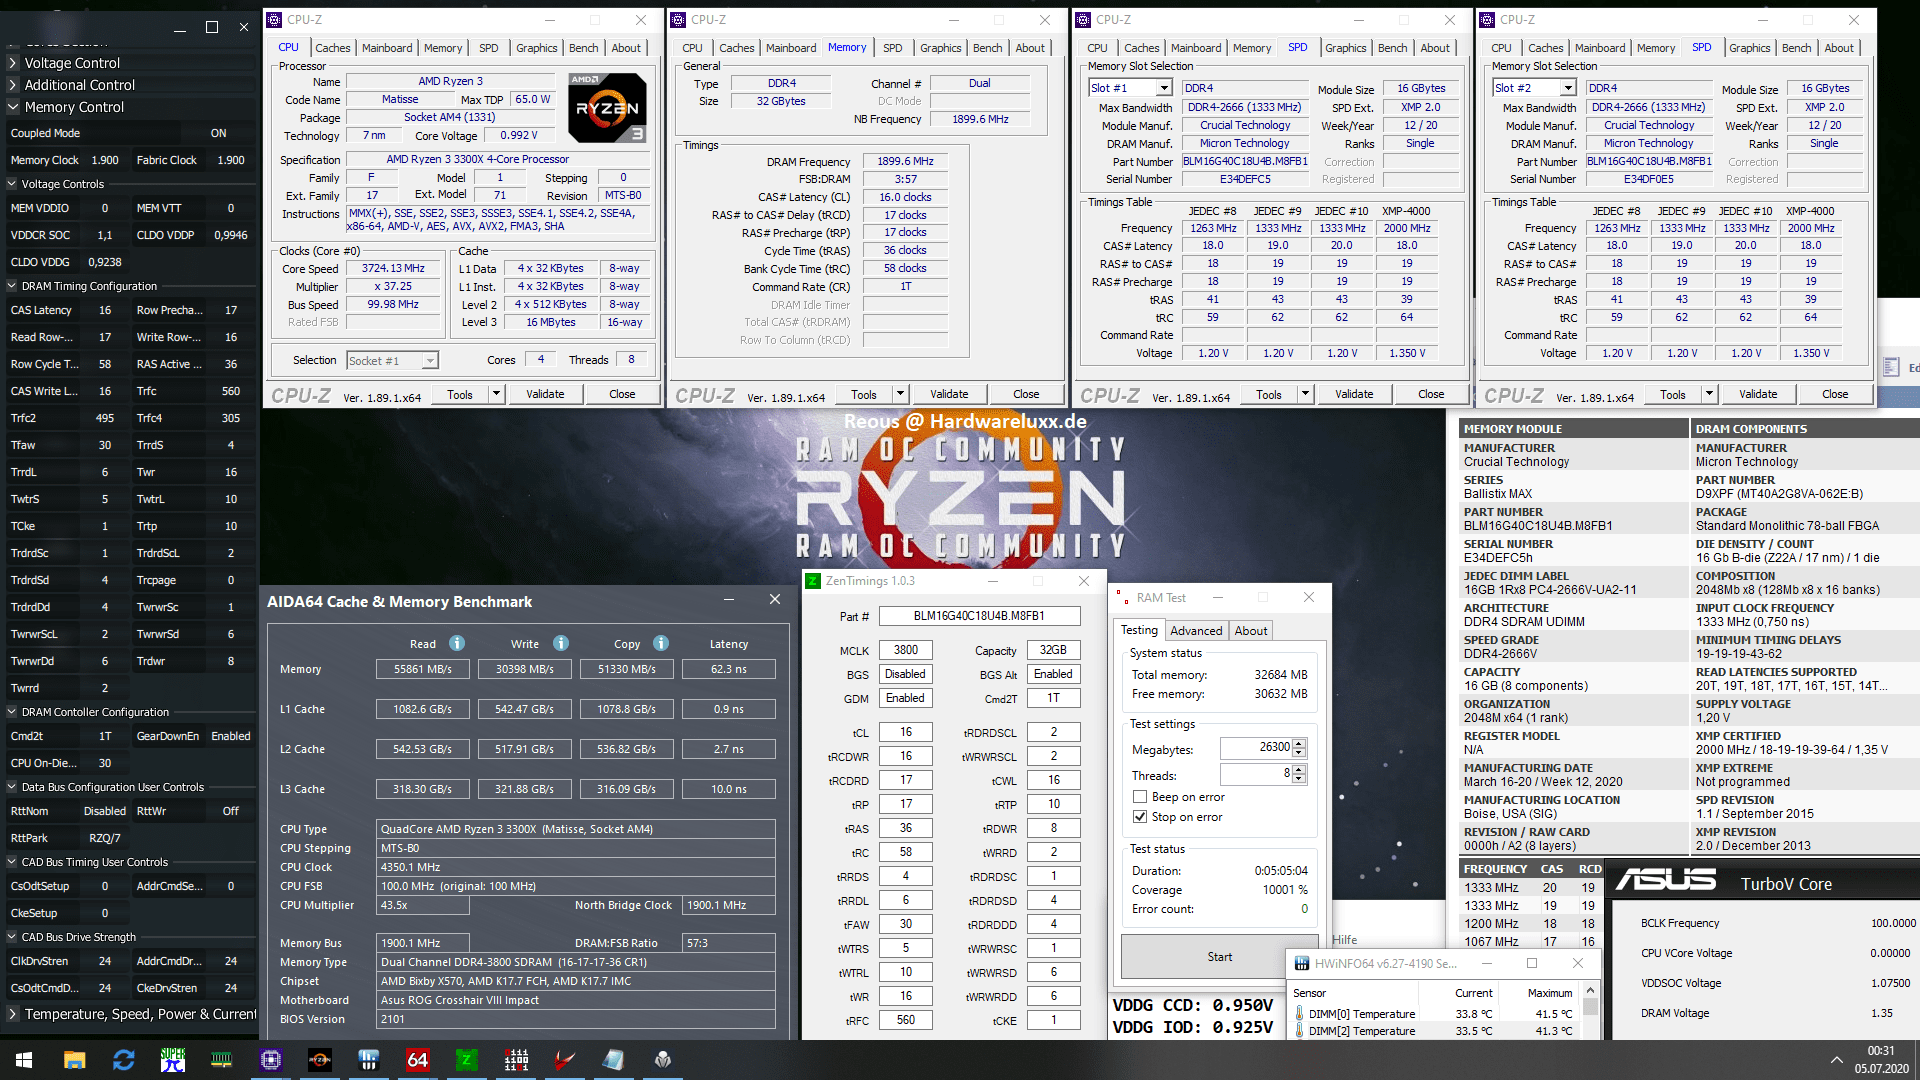Open Super Pi from taskbar
The width and height of the screenshot is (1920, 1080).
[173, 1060]
